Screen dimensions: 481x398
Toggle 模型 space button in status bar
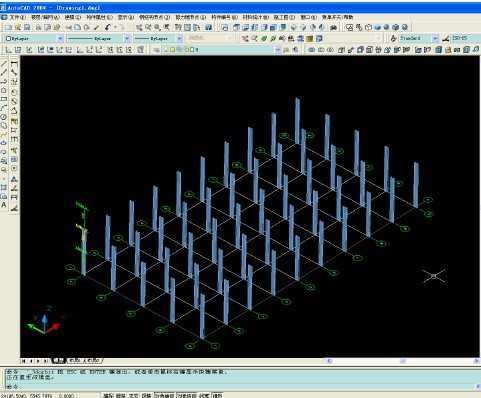tap(217, 395)
